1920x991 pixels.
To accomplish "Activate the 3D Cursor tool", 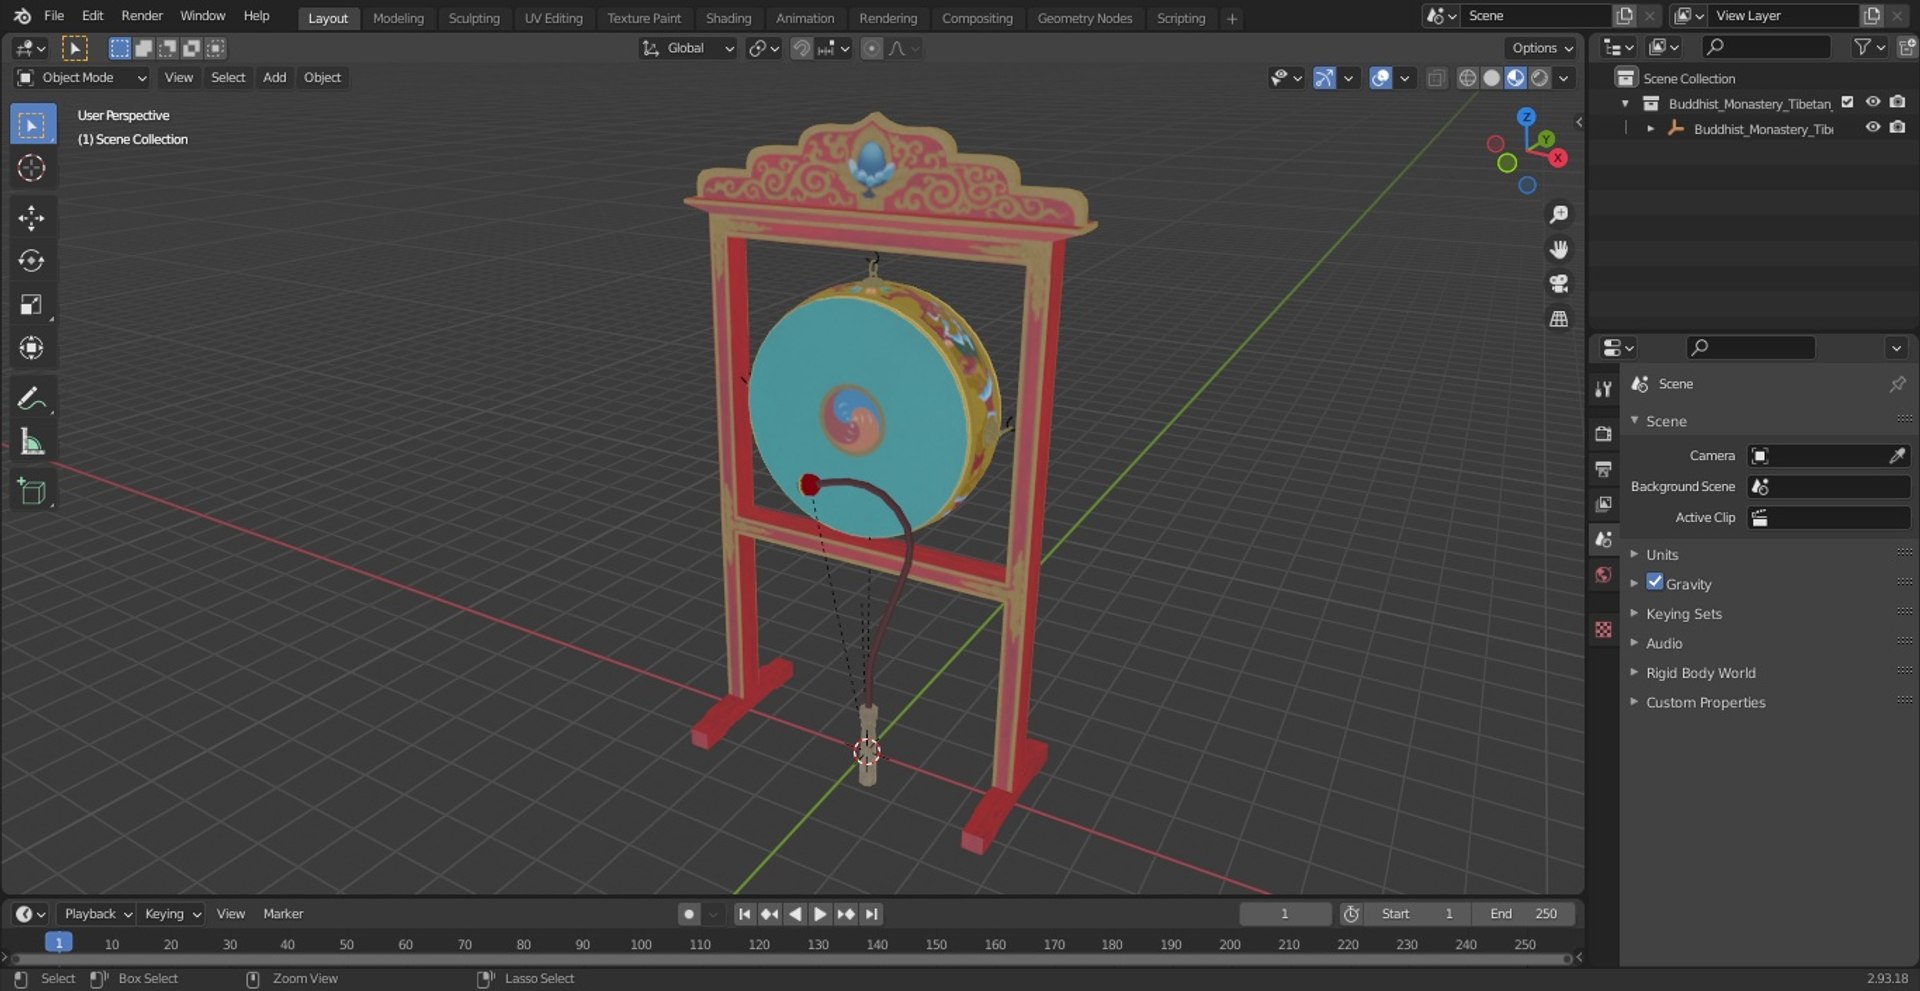I will pos(32,168).
